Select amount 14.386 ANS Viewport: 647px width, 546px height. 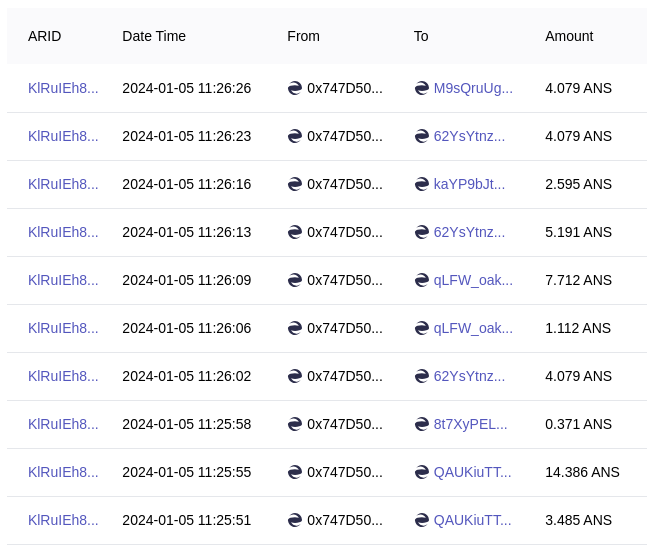click(x=582, y=472)
